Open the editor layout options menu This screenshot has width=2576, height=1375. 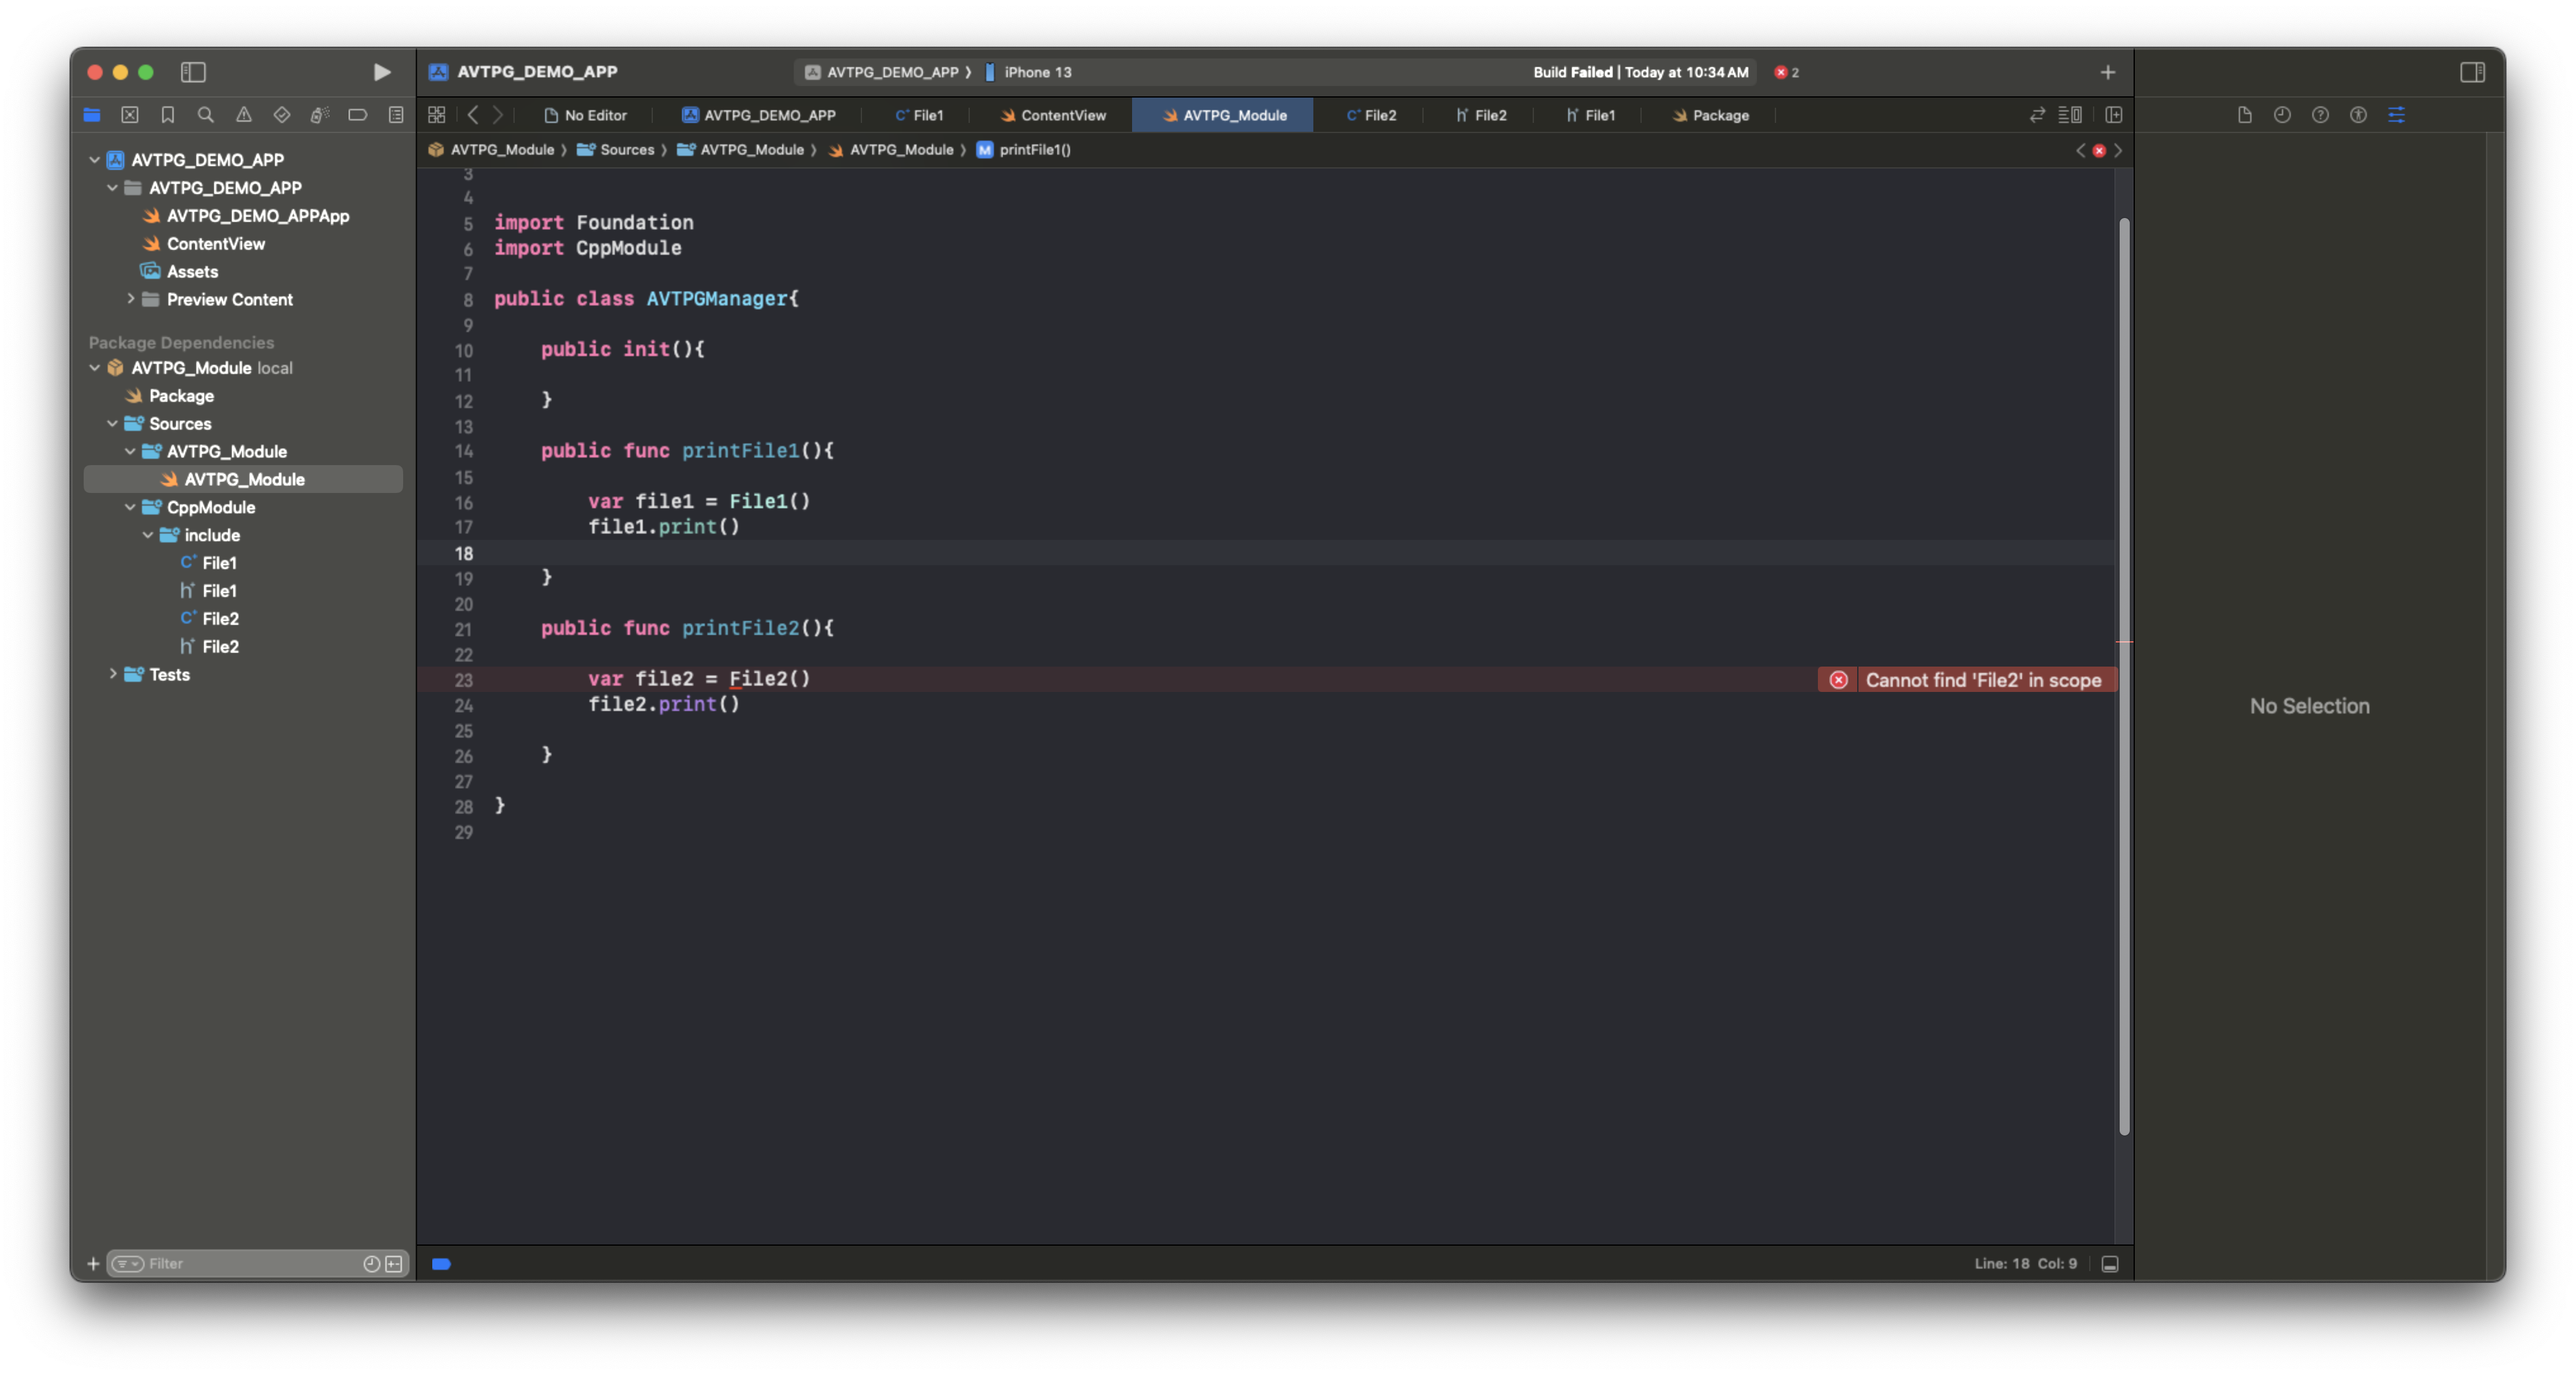pos(2070,115)
